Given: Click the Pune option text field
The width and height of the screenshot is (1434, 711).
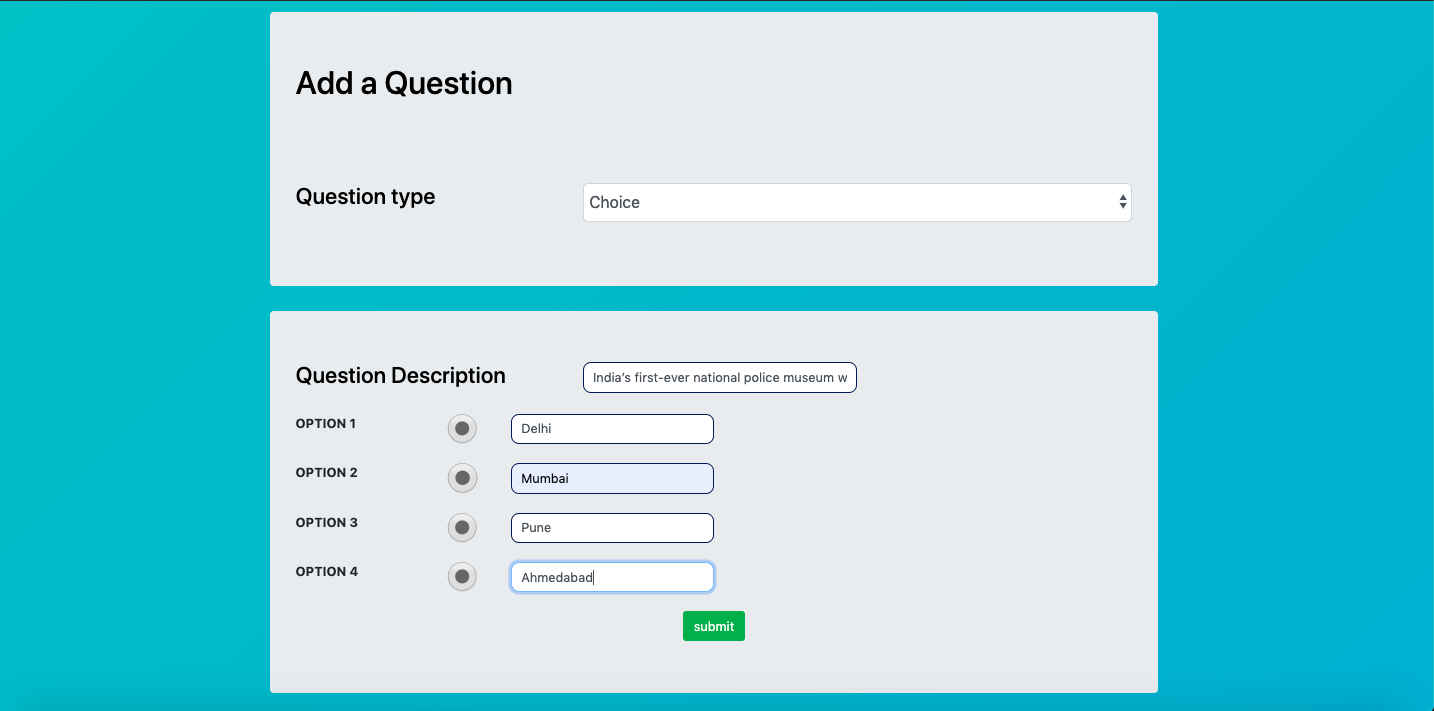Looking at the screenshot, I should [x=612, y=528].
